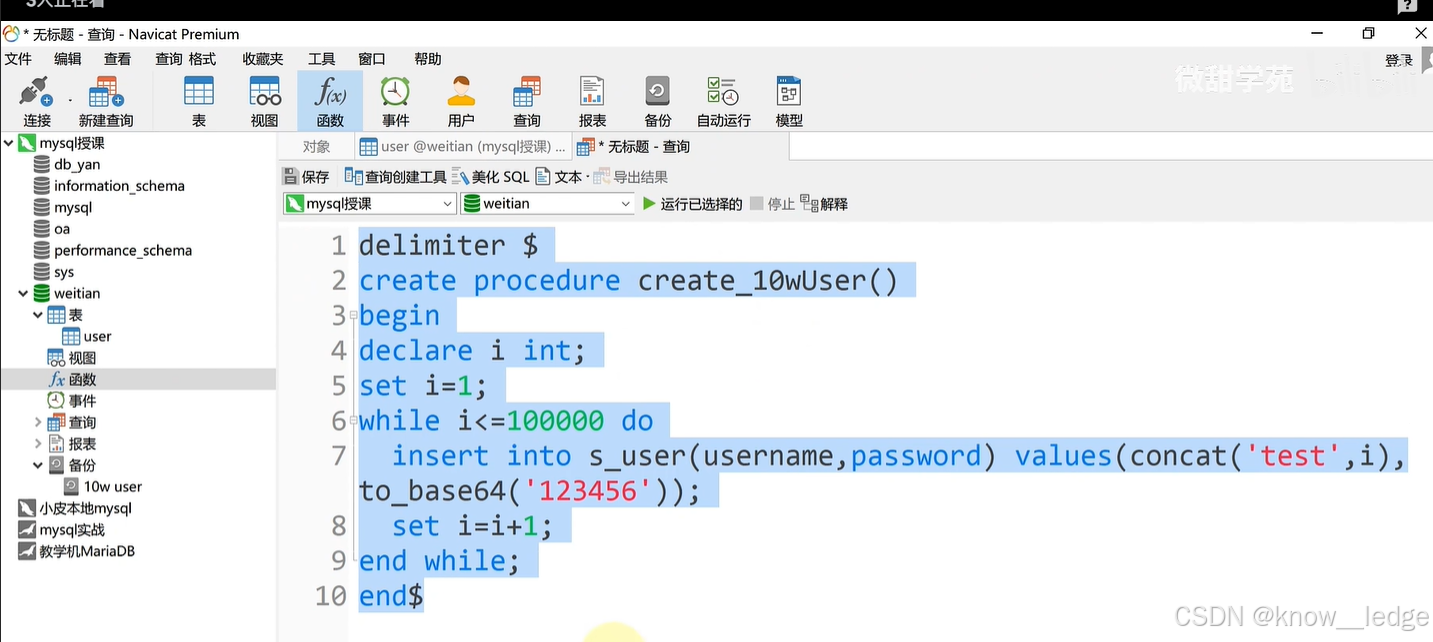Image resolution: width=1433 pixels, height=642 pixels.
Task: Expand the 查询 node in tree
Action: point(38,422)
